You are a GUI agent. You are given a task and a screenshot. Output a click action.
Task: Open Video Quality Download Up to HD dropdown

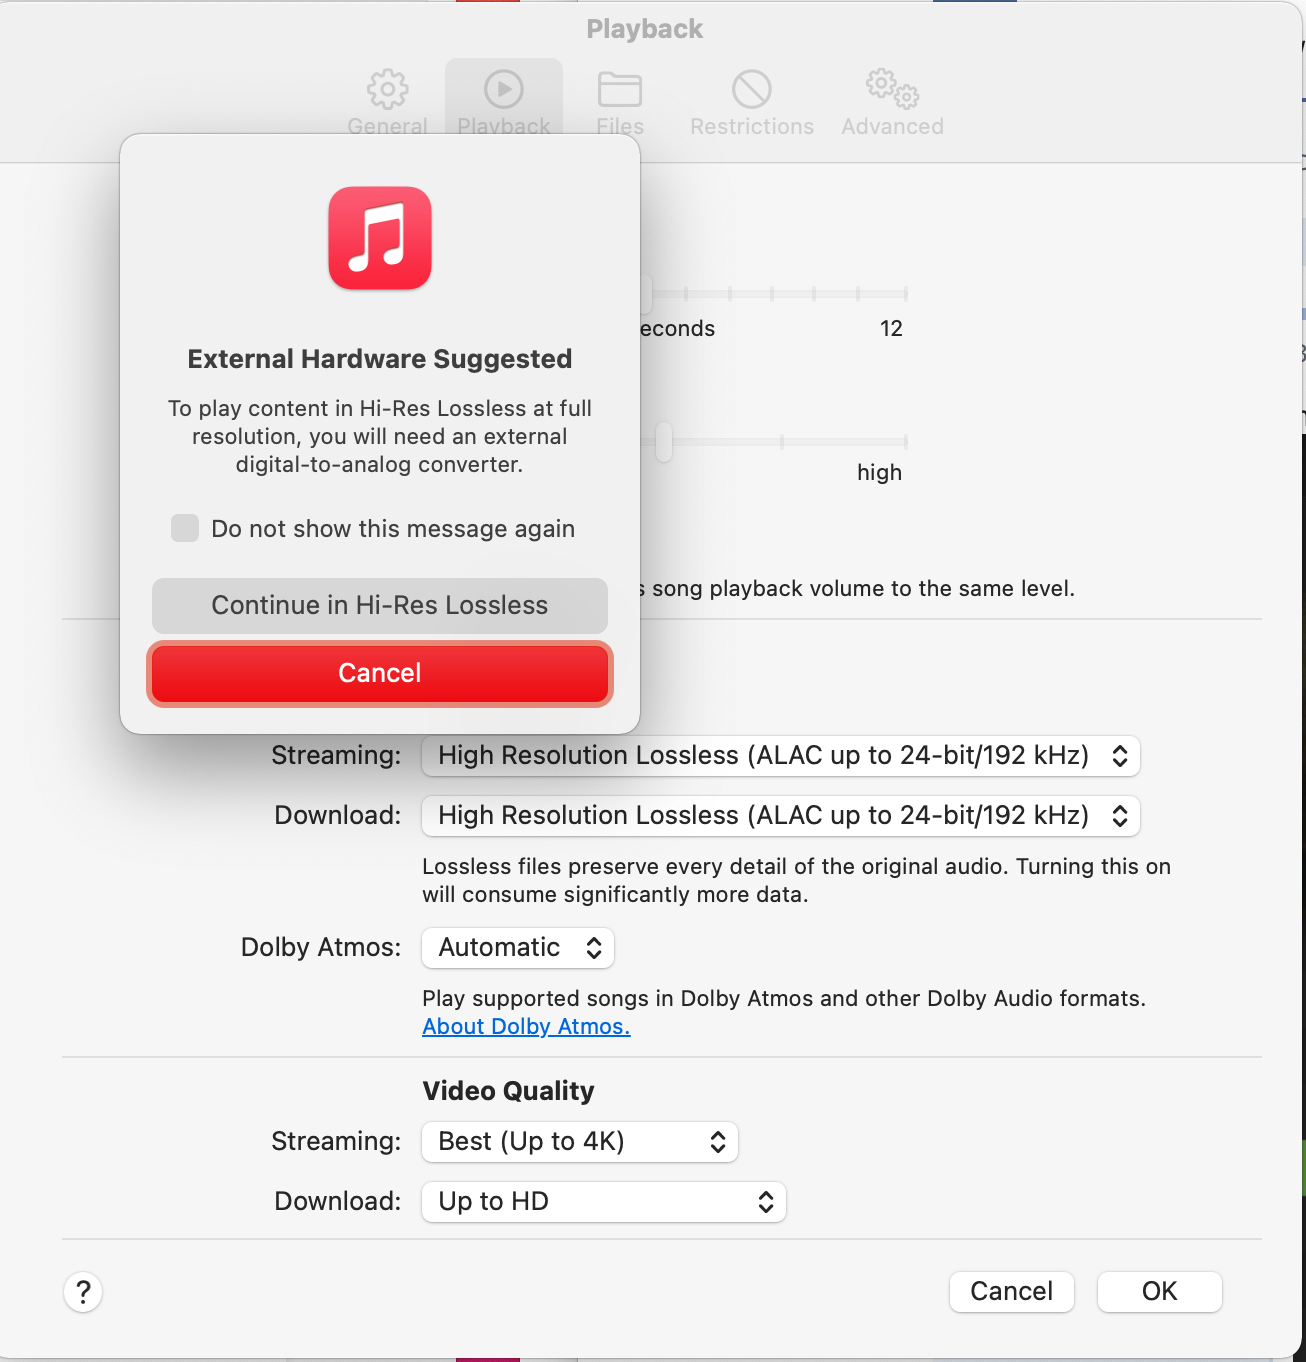point(604,1201)
